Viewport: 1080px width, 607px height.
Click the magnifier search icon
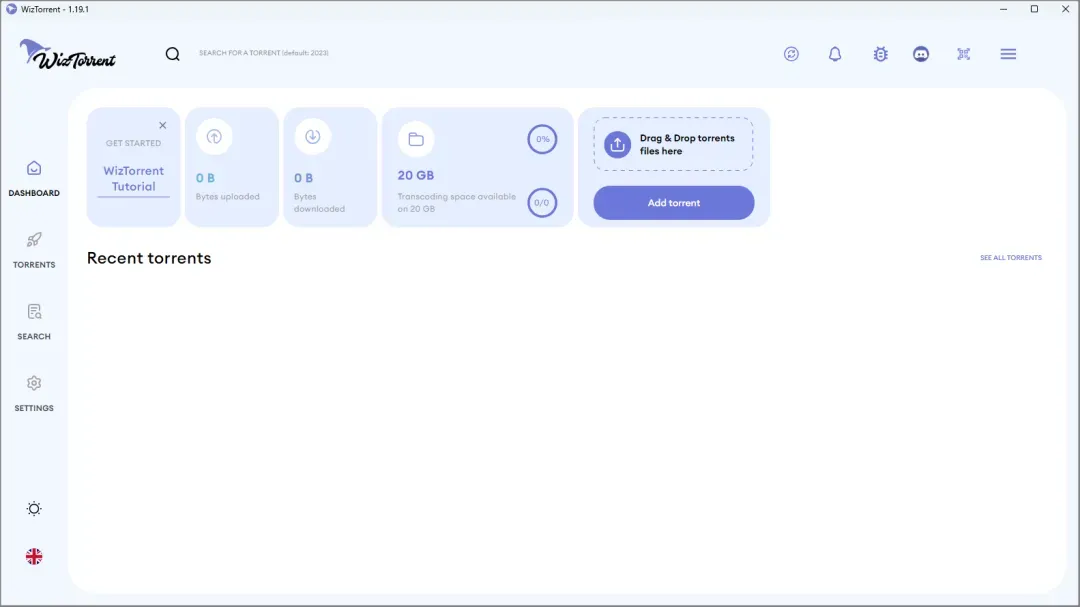172,54
